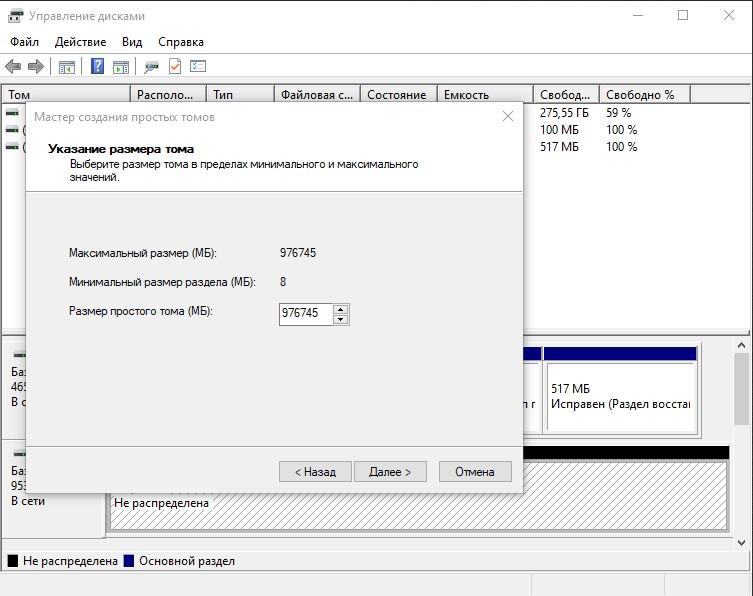The width and height of the screenshot is (753, 596).
Task: Sort by the Свободно % column header
Action: pos(644,95)
